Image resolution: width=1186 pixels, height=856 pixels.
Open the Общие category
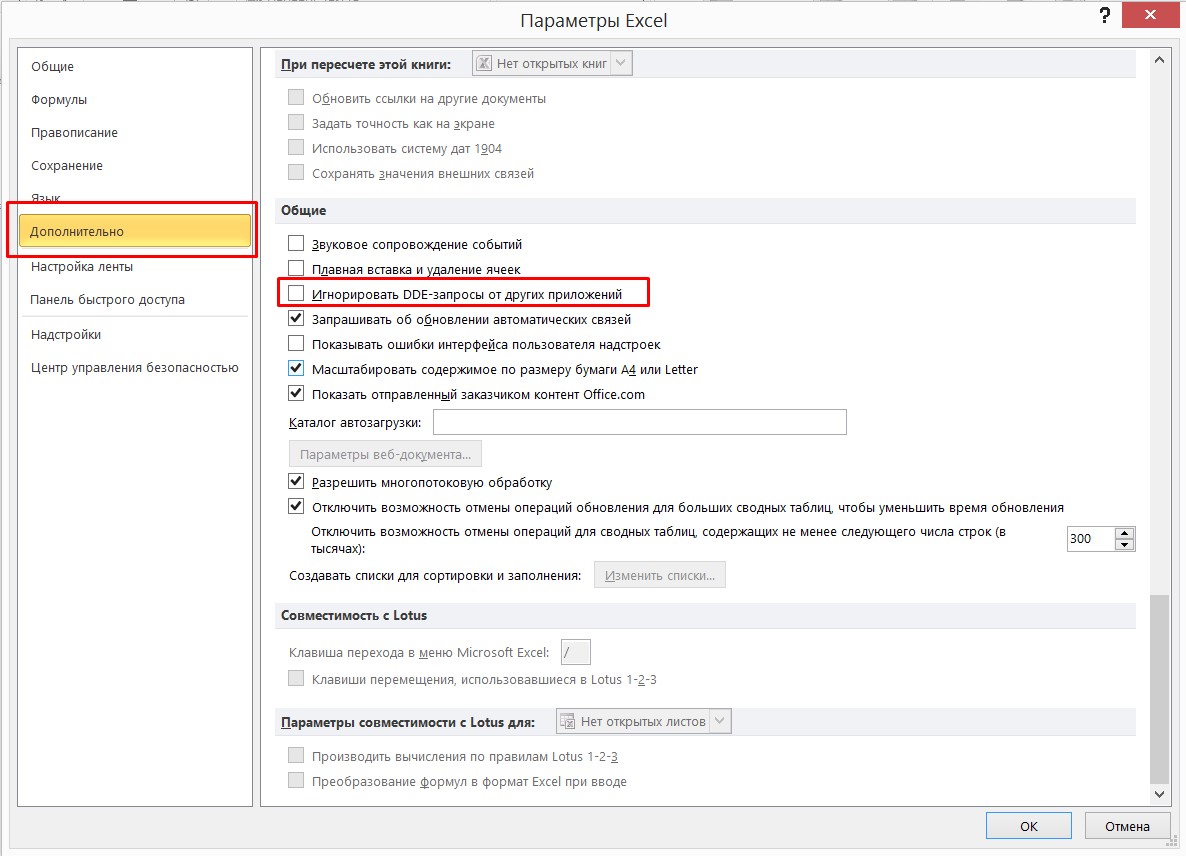52,67
